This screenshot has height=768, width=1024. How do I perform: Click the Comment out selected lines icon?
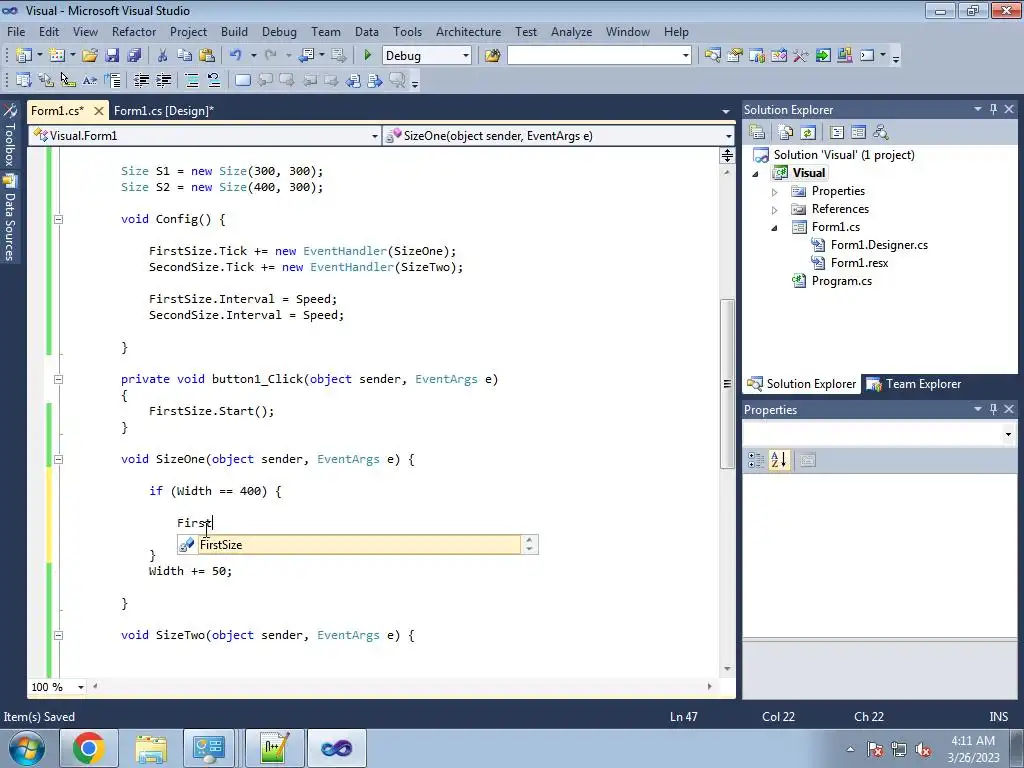tap(192, 80)
